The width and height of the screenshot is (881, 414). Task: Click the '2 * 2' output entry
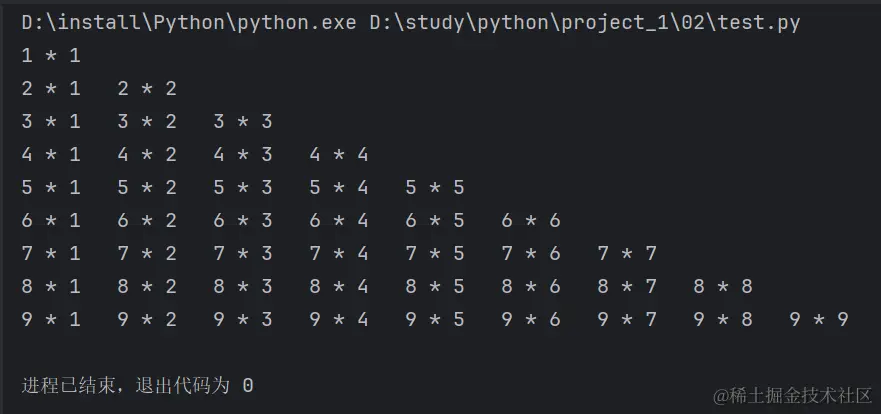click(x=147, y=89)
